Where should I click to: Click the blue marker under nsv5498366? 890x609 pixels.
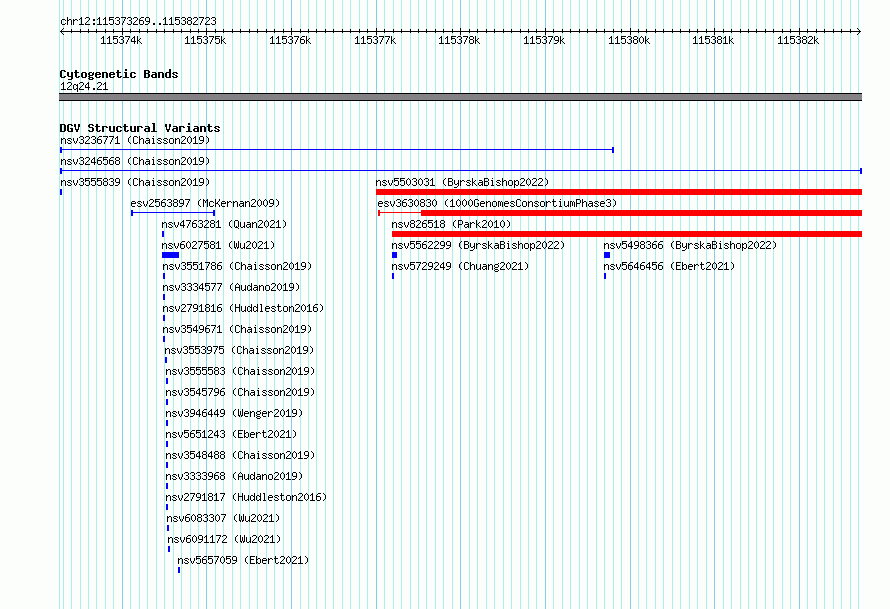click(x=607, y=255)
